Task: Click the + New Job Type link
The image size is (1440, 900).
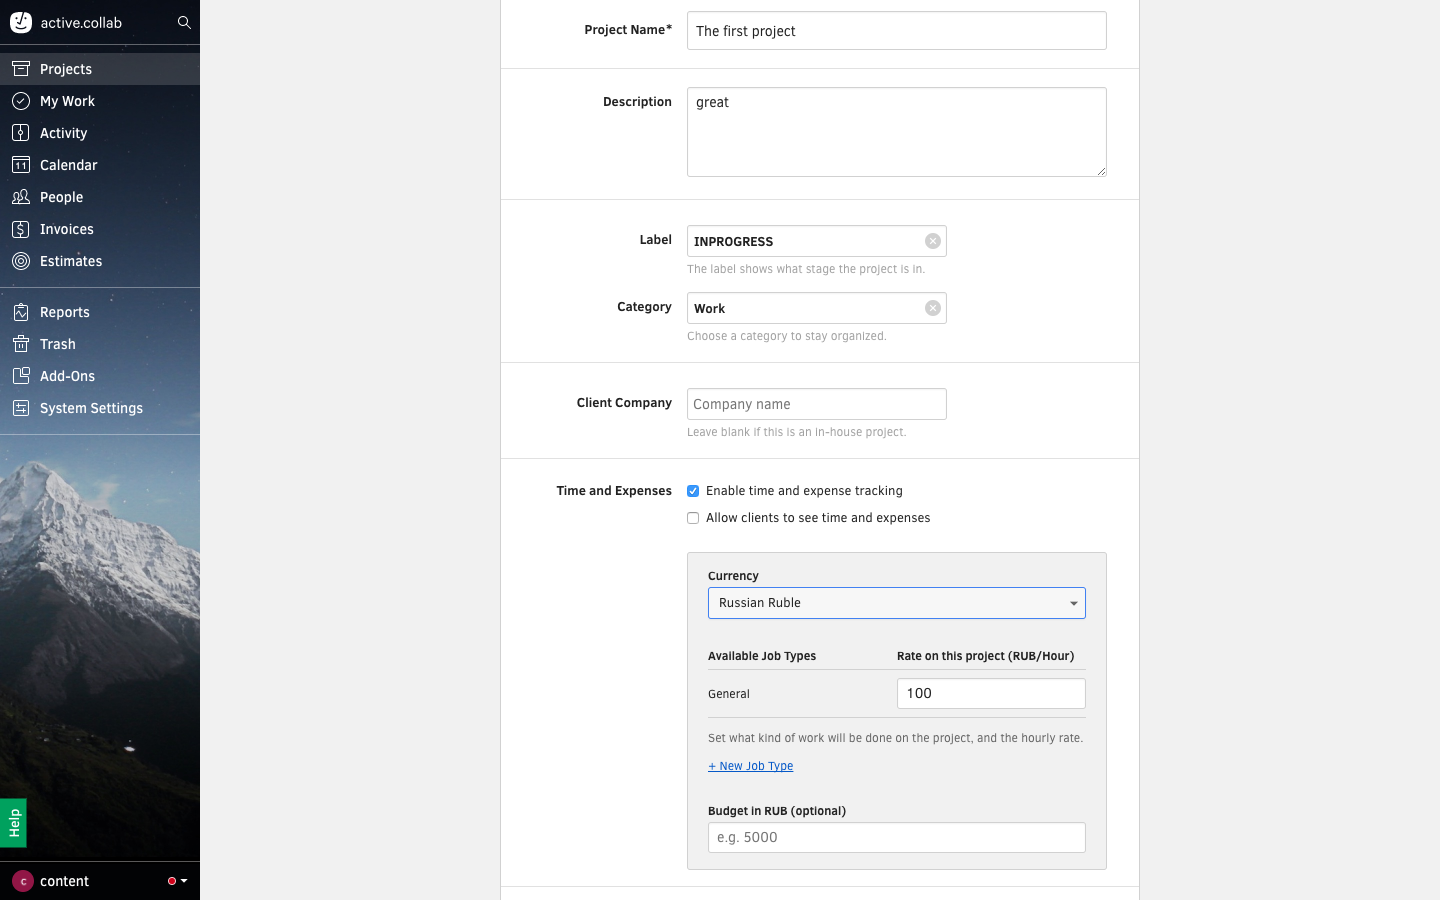Action: [x=750, y=766]
